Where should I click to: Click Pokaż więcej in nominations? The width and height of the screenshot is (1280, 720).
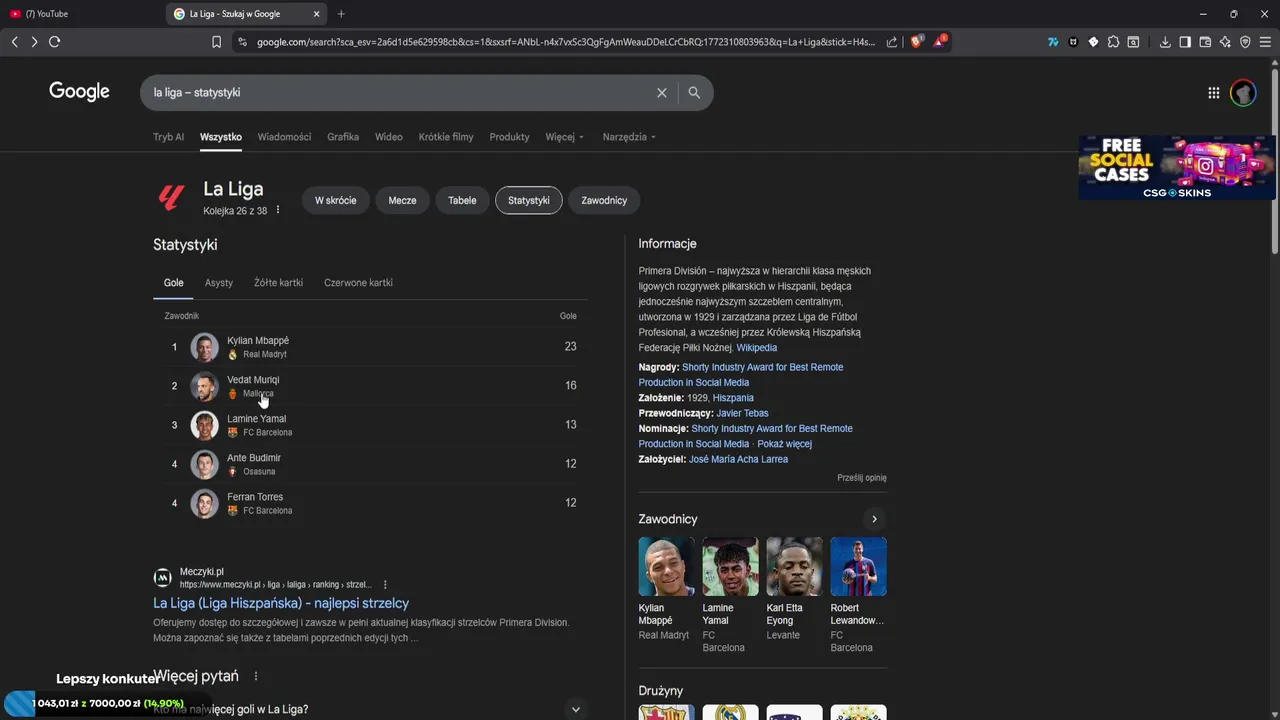tap(785, 444)
